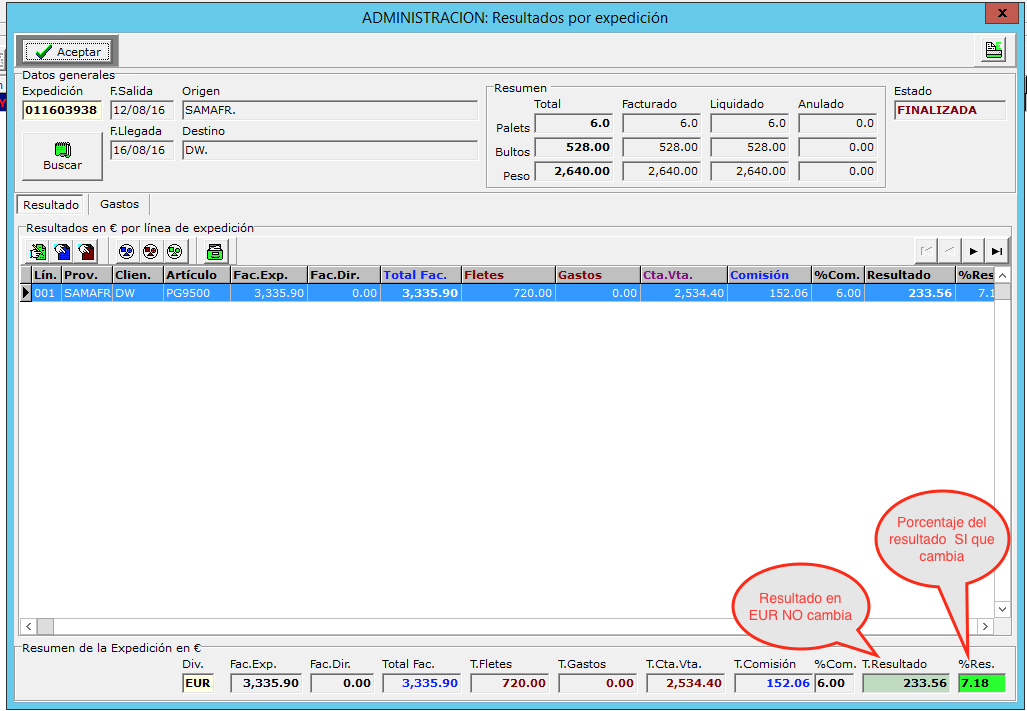
Task: Click the red circles chart icon
Action: click(x=150, y=251)
